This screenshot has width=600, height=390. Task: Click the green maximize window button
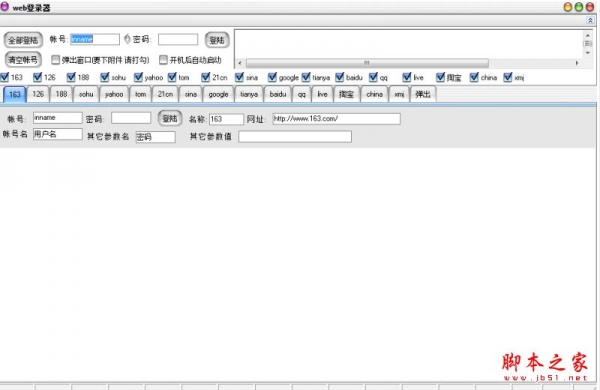pos(579,7)
